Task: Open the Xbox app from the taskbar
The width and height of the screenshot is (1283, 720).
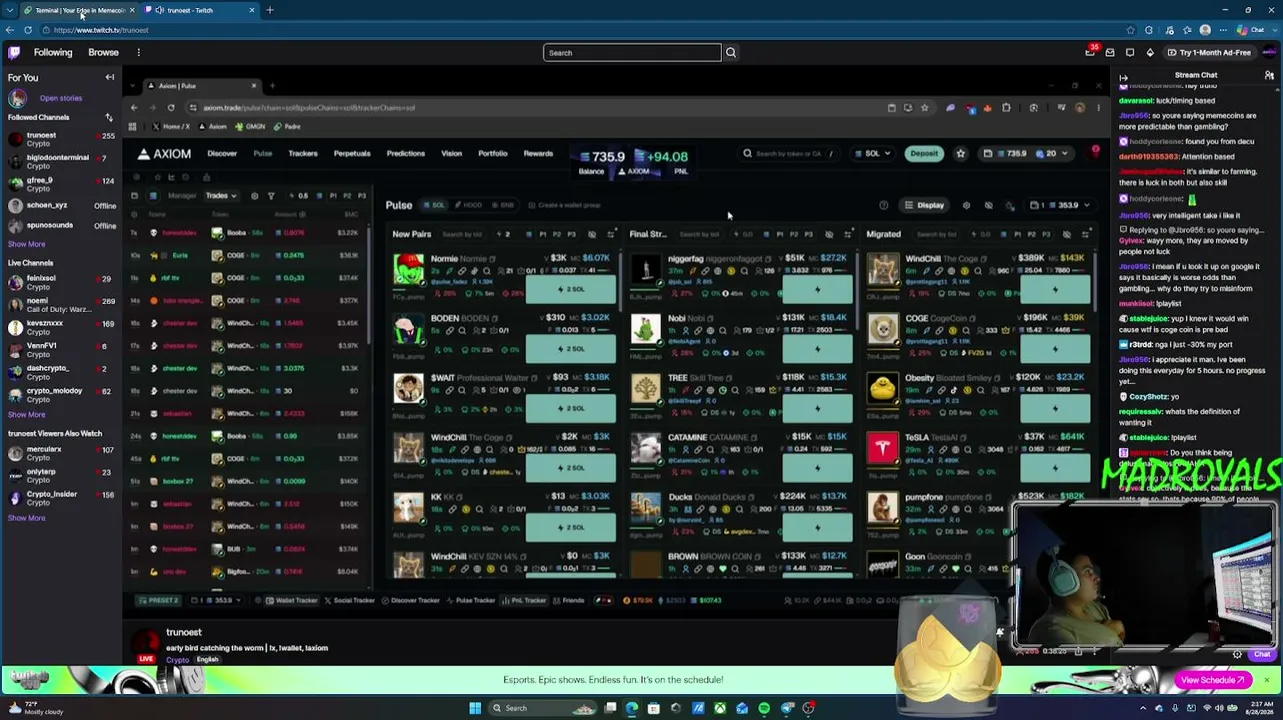Action: pyautogui.click(x=720, y=708)
